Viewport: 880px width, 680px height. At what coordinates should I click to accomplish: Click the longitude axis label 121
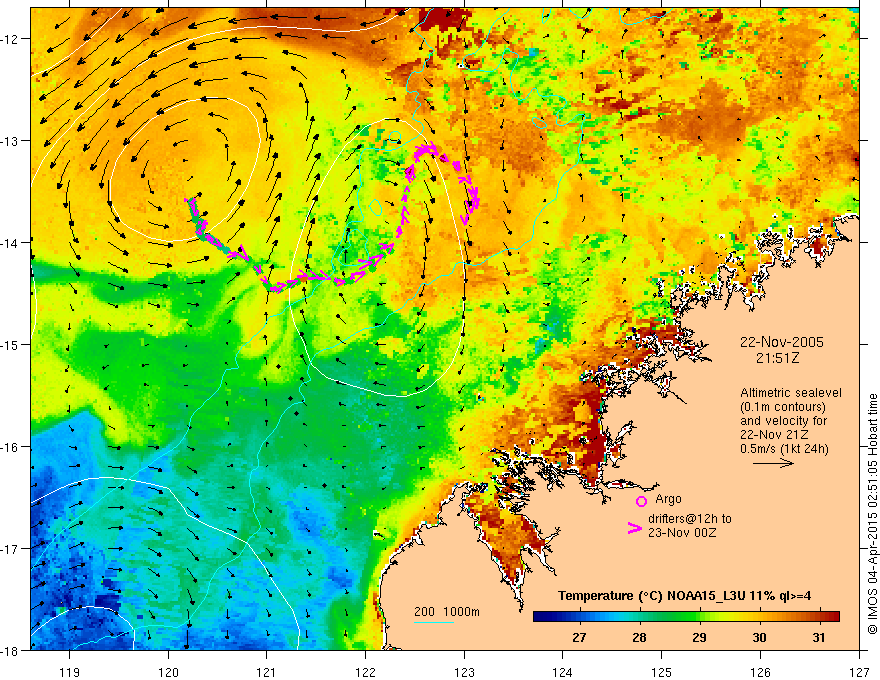[x=267, y=672]
